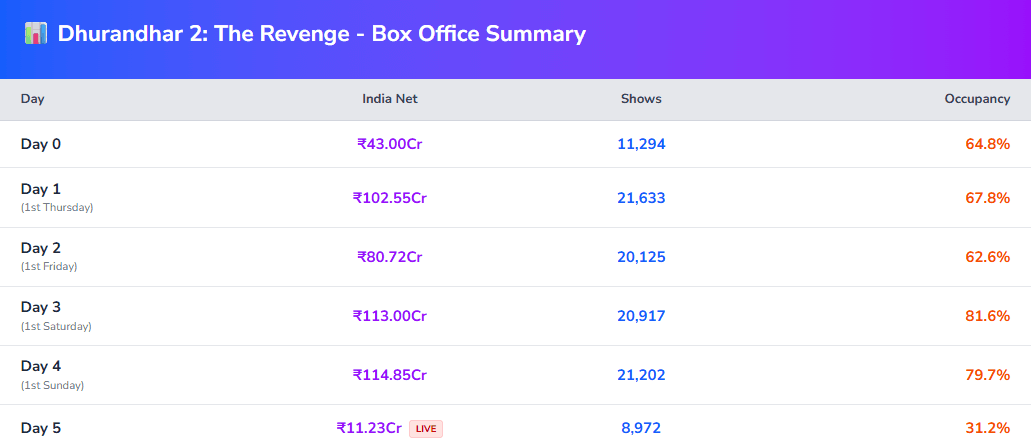The width and height of the screenshot is (1031, 448).
Task: Click the bar chart icon in header
Action: point(35,33)
